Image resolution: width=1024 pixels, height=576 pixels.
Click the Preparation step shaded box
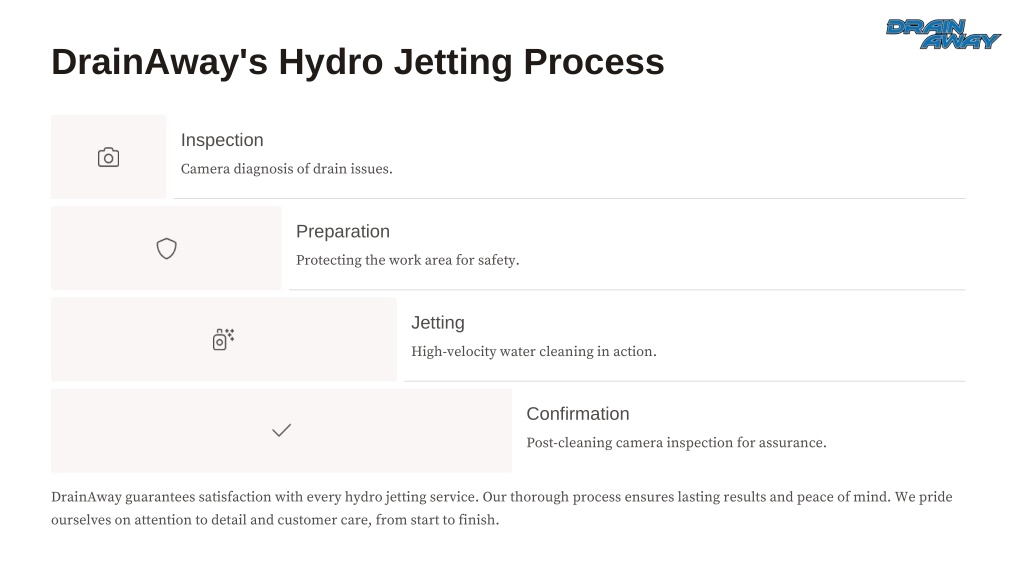coord(166,248)
